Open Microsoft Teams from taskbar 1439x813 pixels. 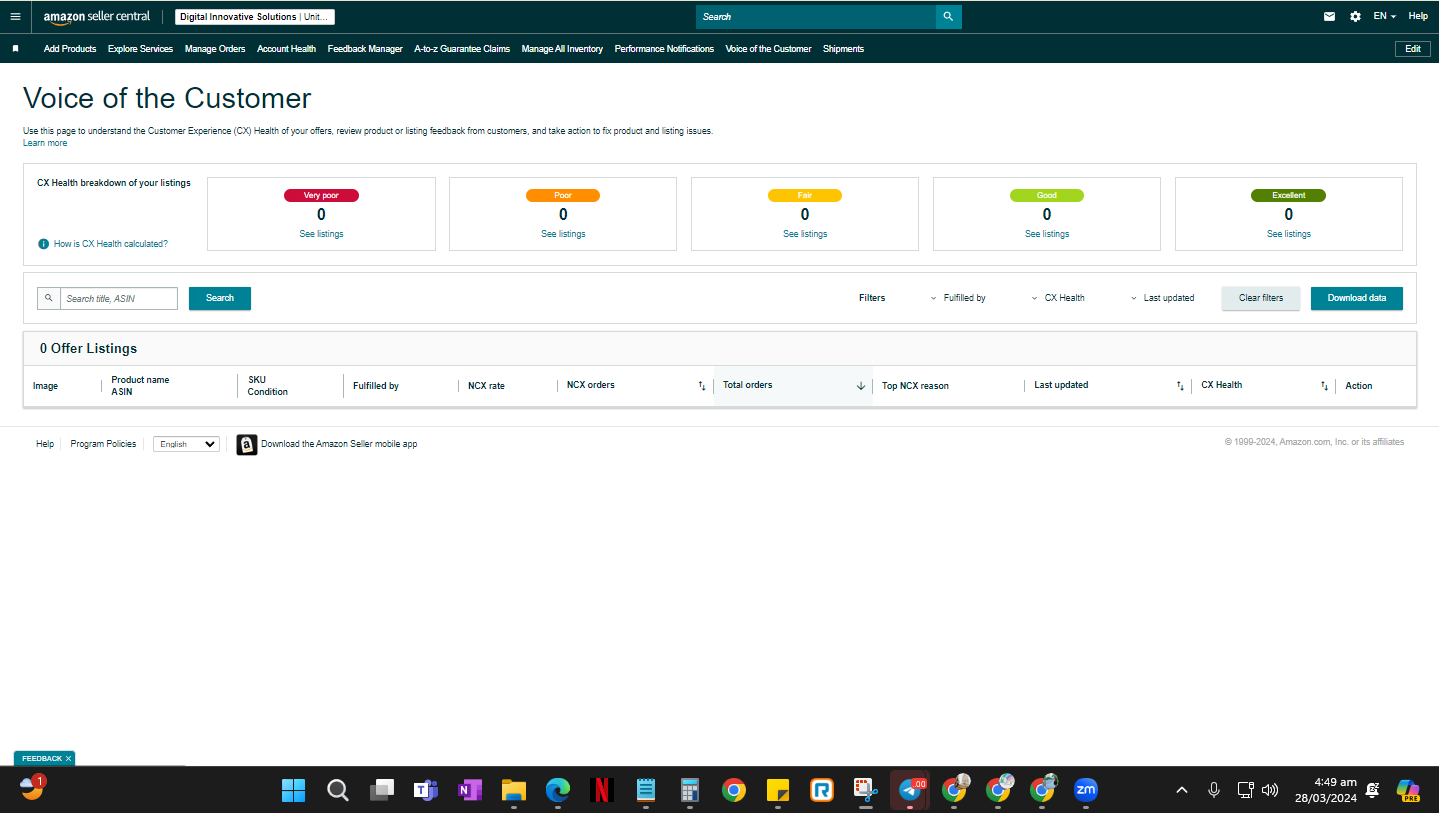426,790
